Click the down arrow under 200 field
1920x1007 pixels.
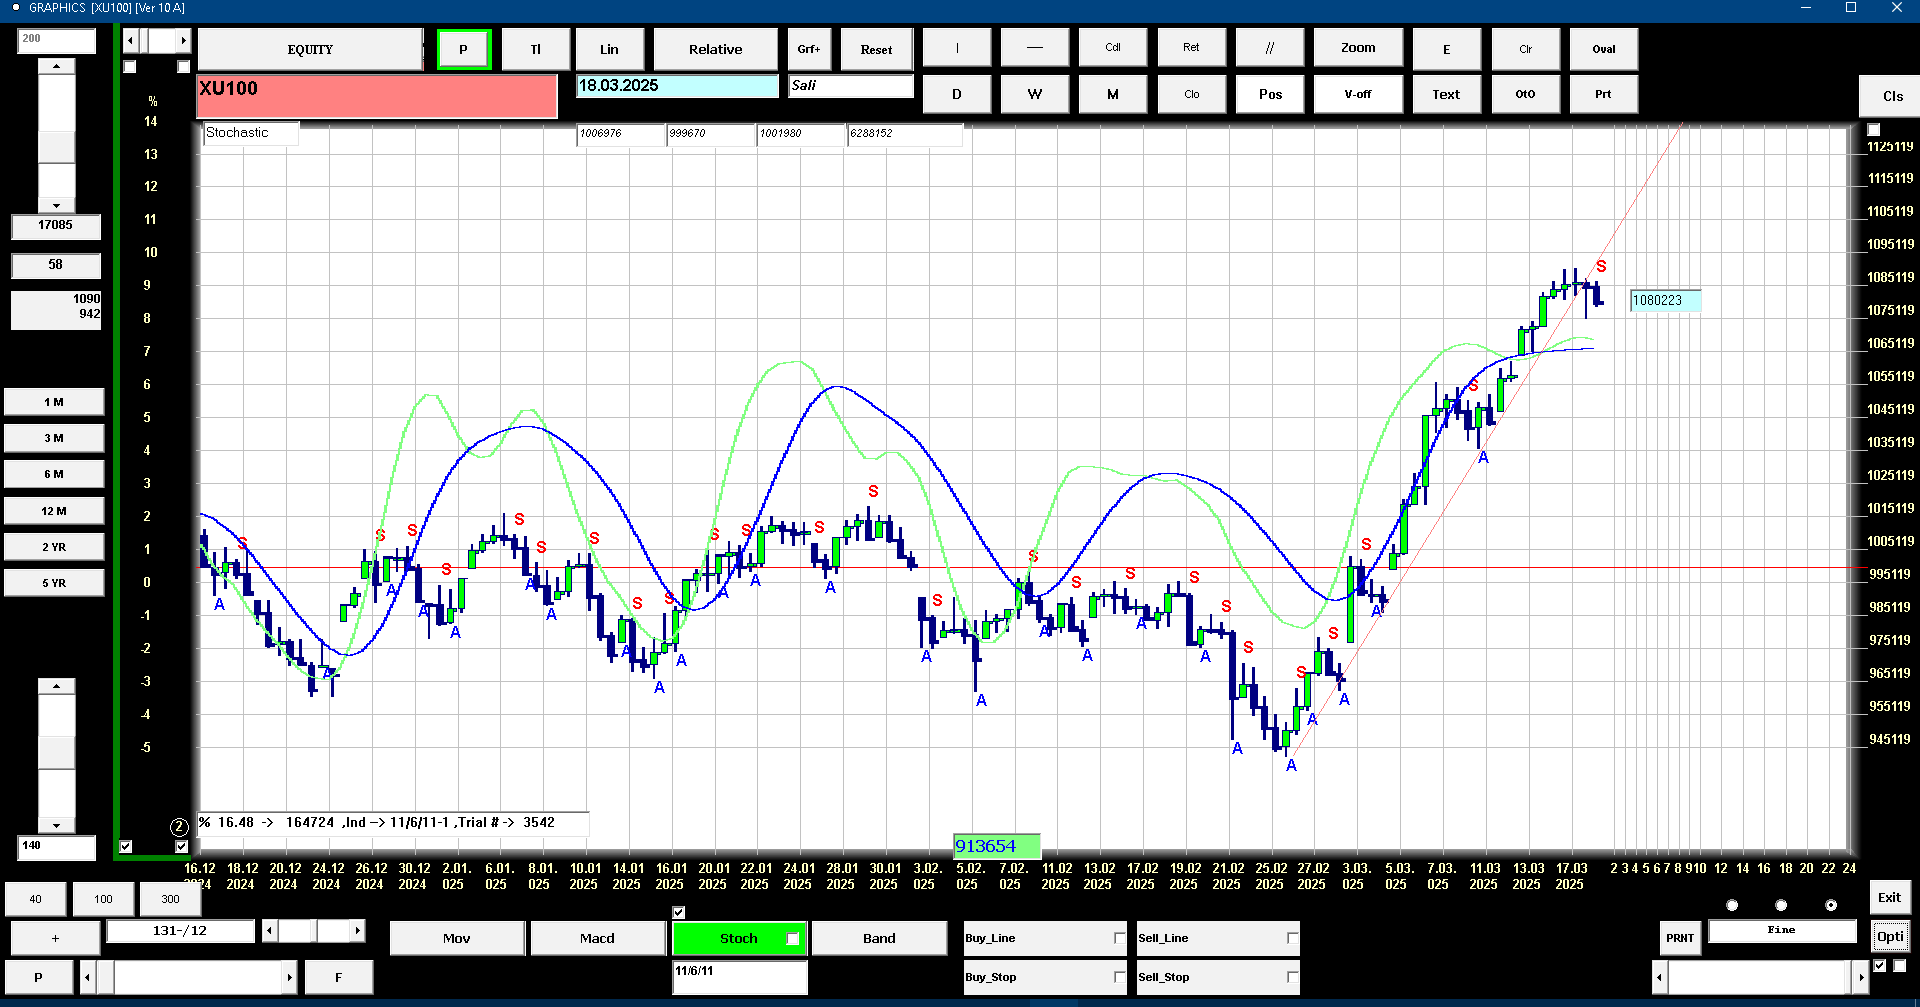(56, 205)
